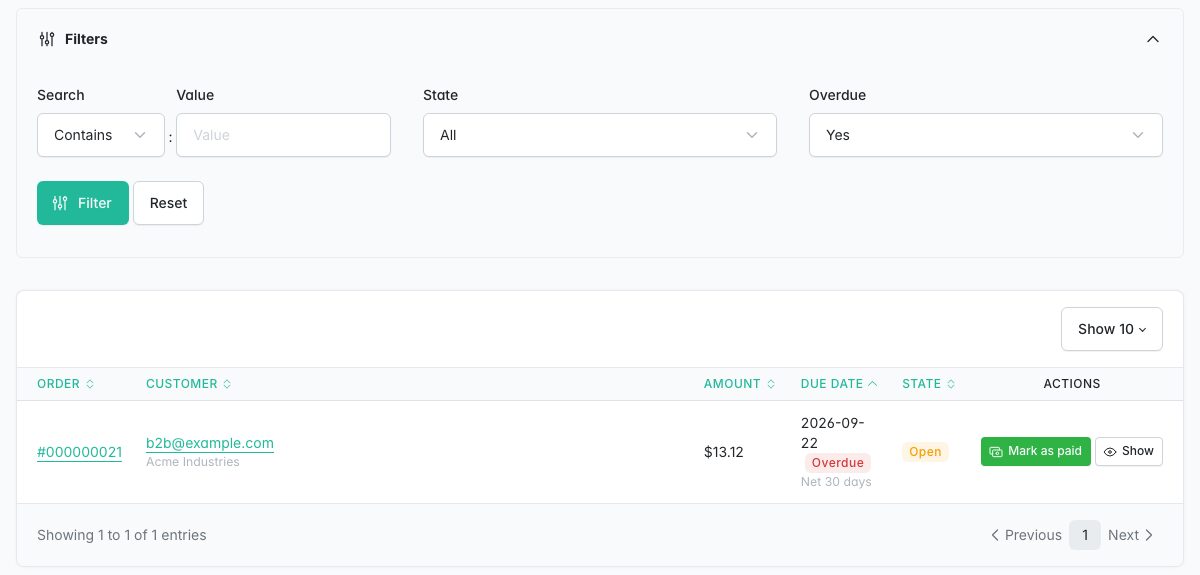This screenshot has width=1200, height=575.
Task: Collapse the Filters panel chevron
Action: pos(1152,39)
